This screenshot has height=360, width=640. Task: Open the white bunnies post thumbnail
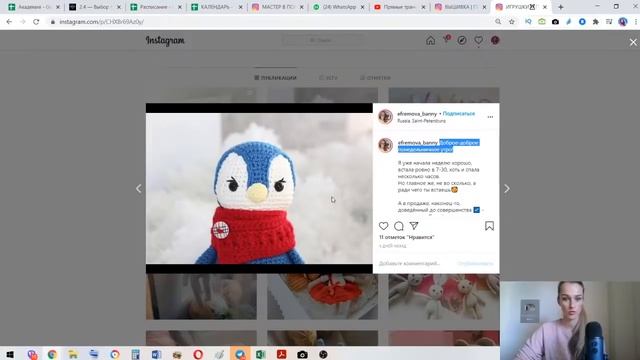click(x=444, y=296)
